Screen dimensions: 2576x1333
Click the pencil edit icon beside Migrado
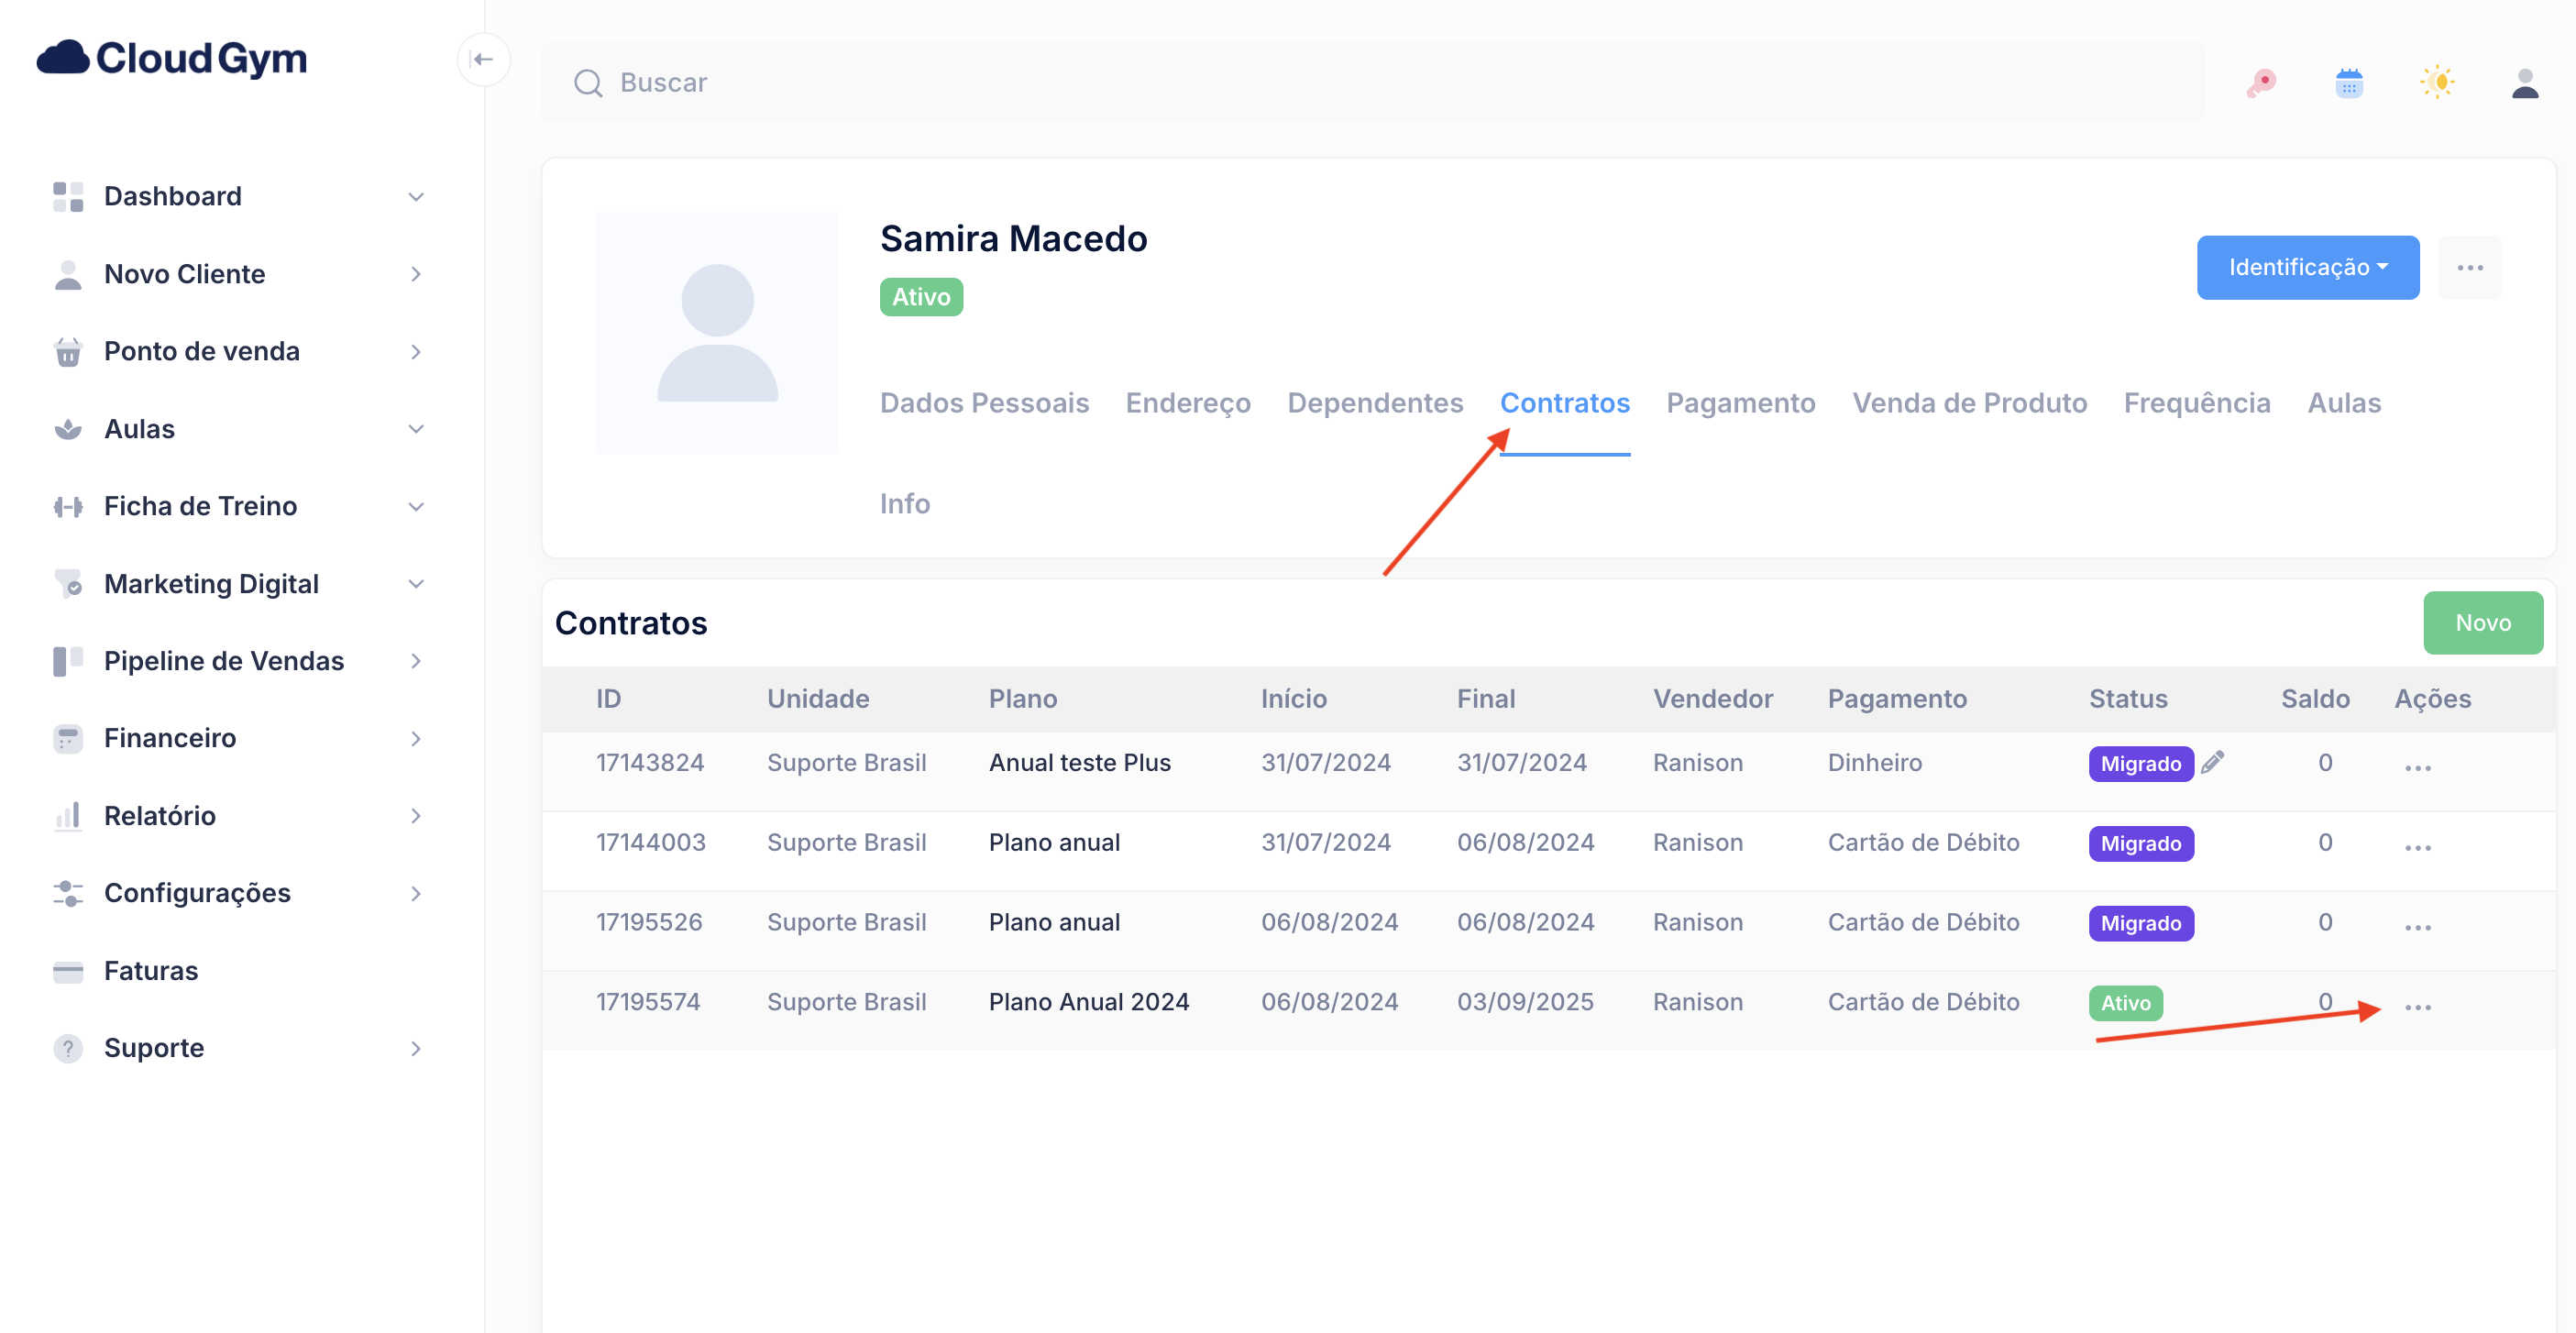coord(2212,762)
